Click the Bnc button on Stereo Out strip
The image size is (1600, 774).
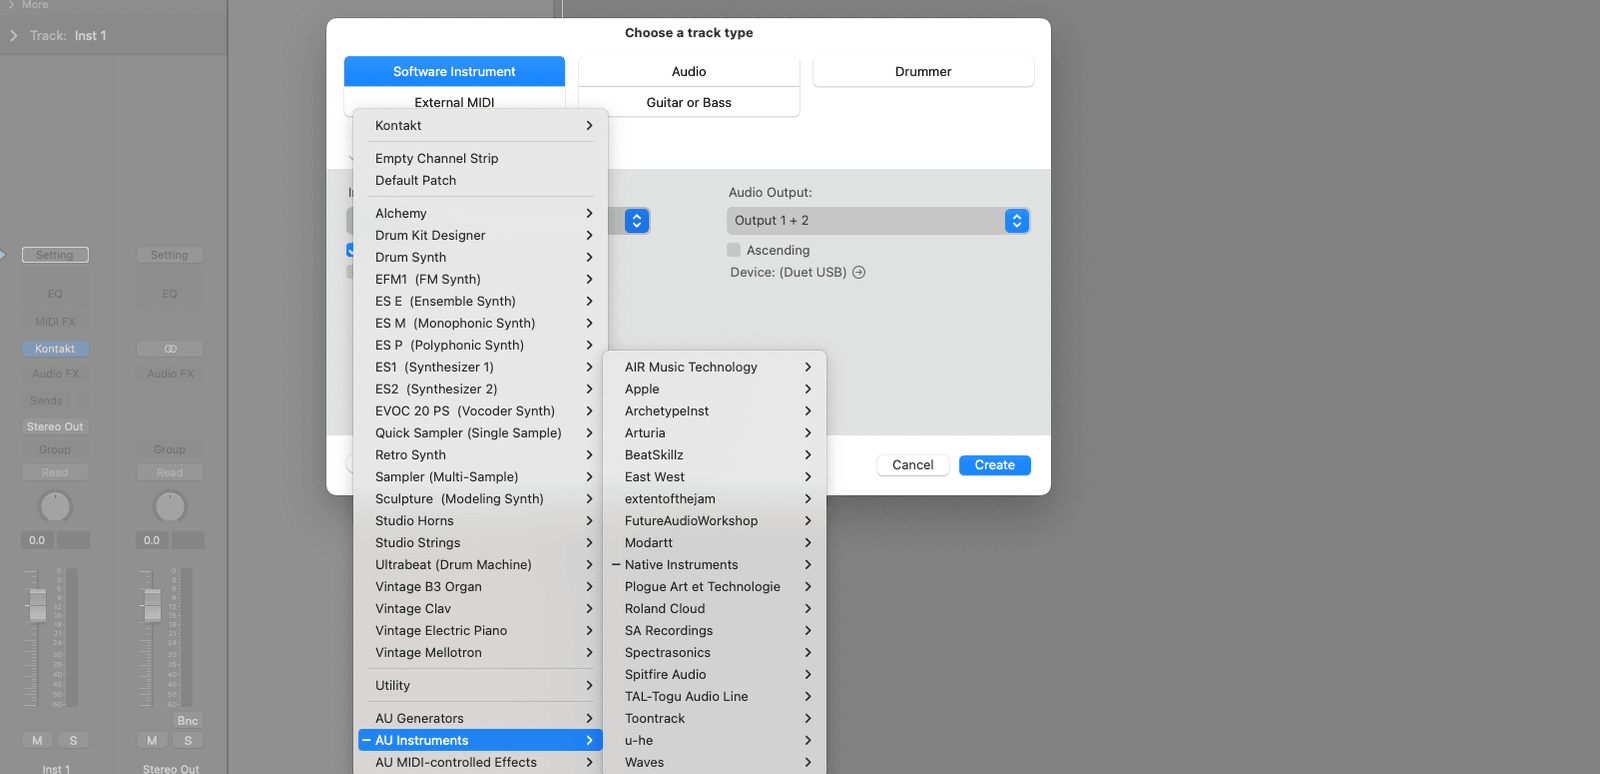188,721
